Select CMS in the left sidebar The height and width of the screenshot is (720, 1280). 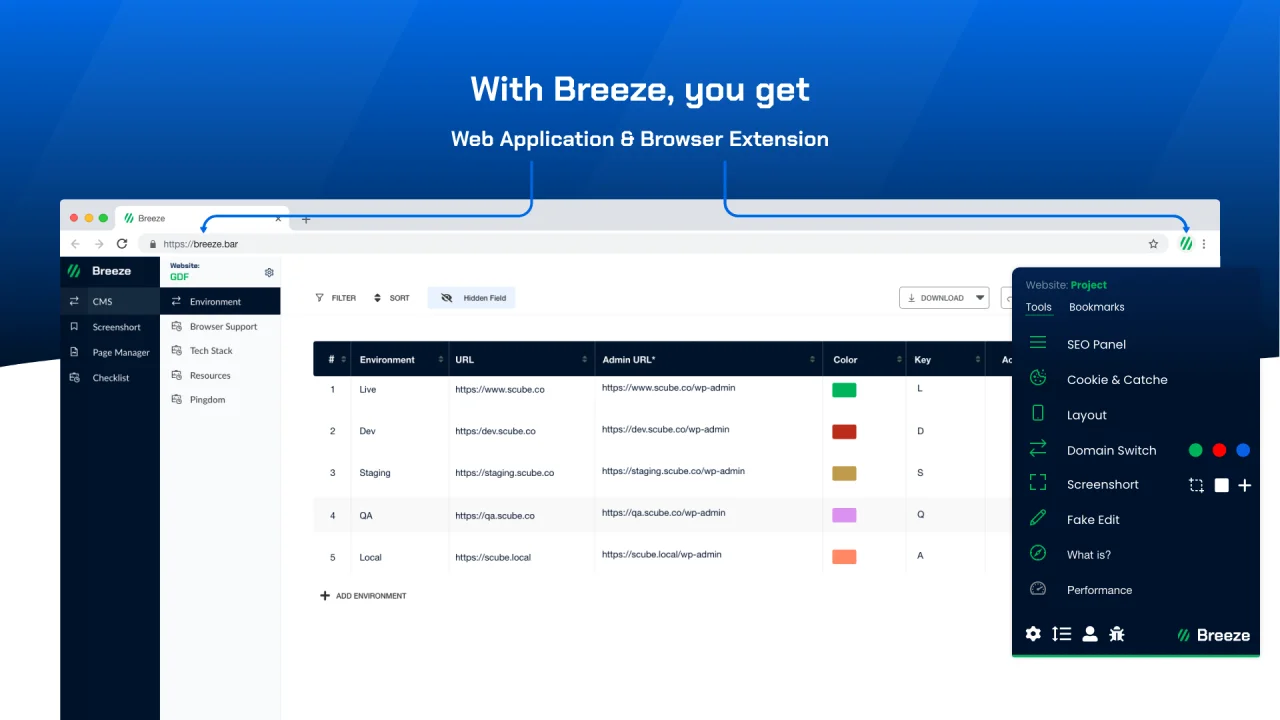pyautogui.click(x=110, y=301)
